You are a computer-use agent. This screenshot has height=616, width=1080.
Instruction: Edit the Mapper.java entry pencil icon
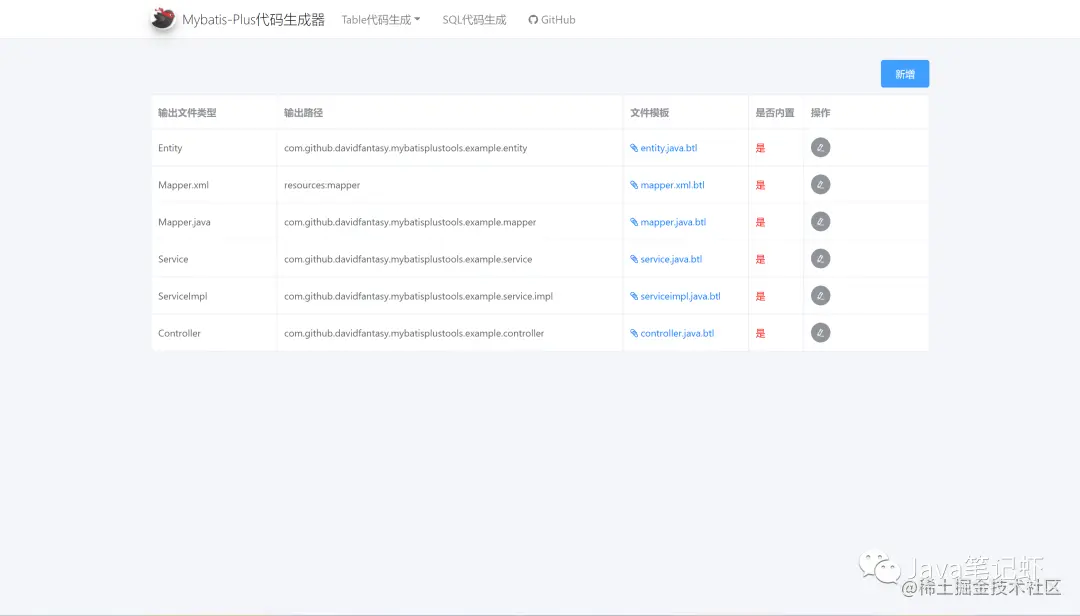point(820,221)
